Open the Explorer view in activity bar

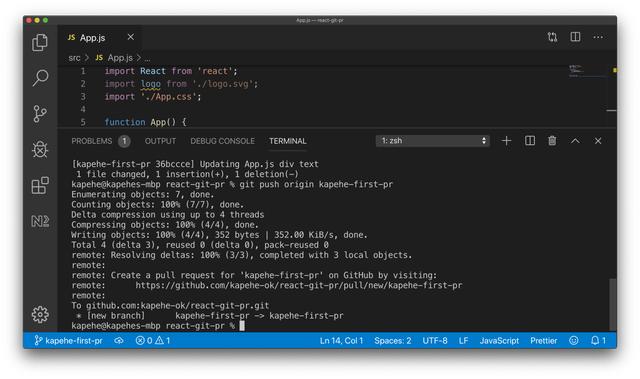40,42
